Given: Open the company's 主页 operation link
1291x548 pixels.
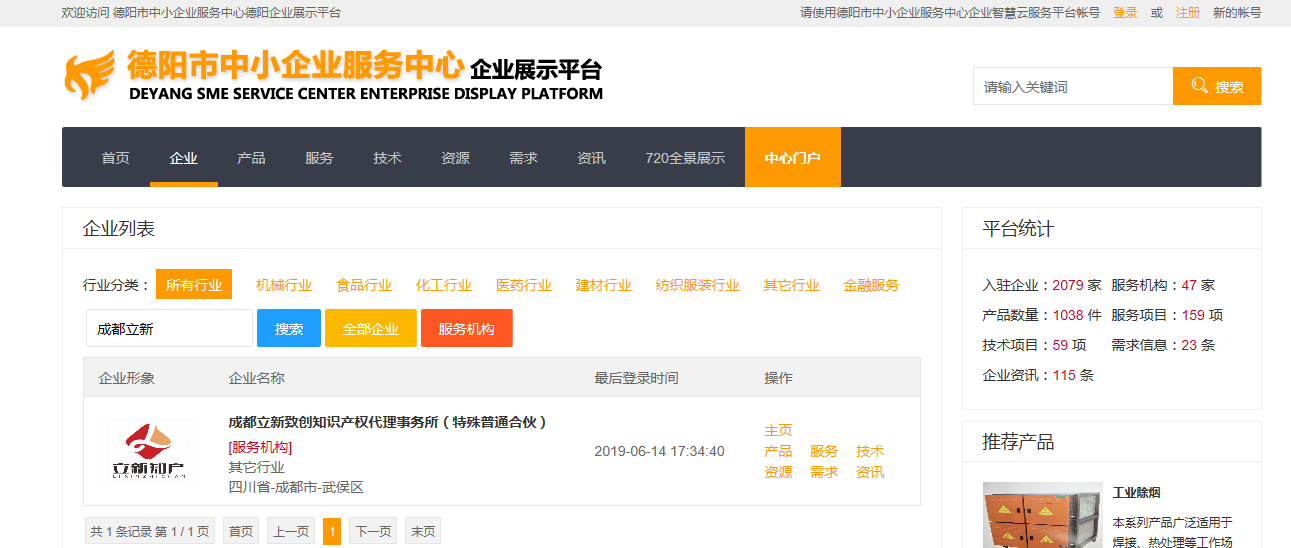Looking at the screenshot, I should point(778,430).
